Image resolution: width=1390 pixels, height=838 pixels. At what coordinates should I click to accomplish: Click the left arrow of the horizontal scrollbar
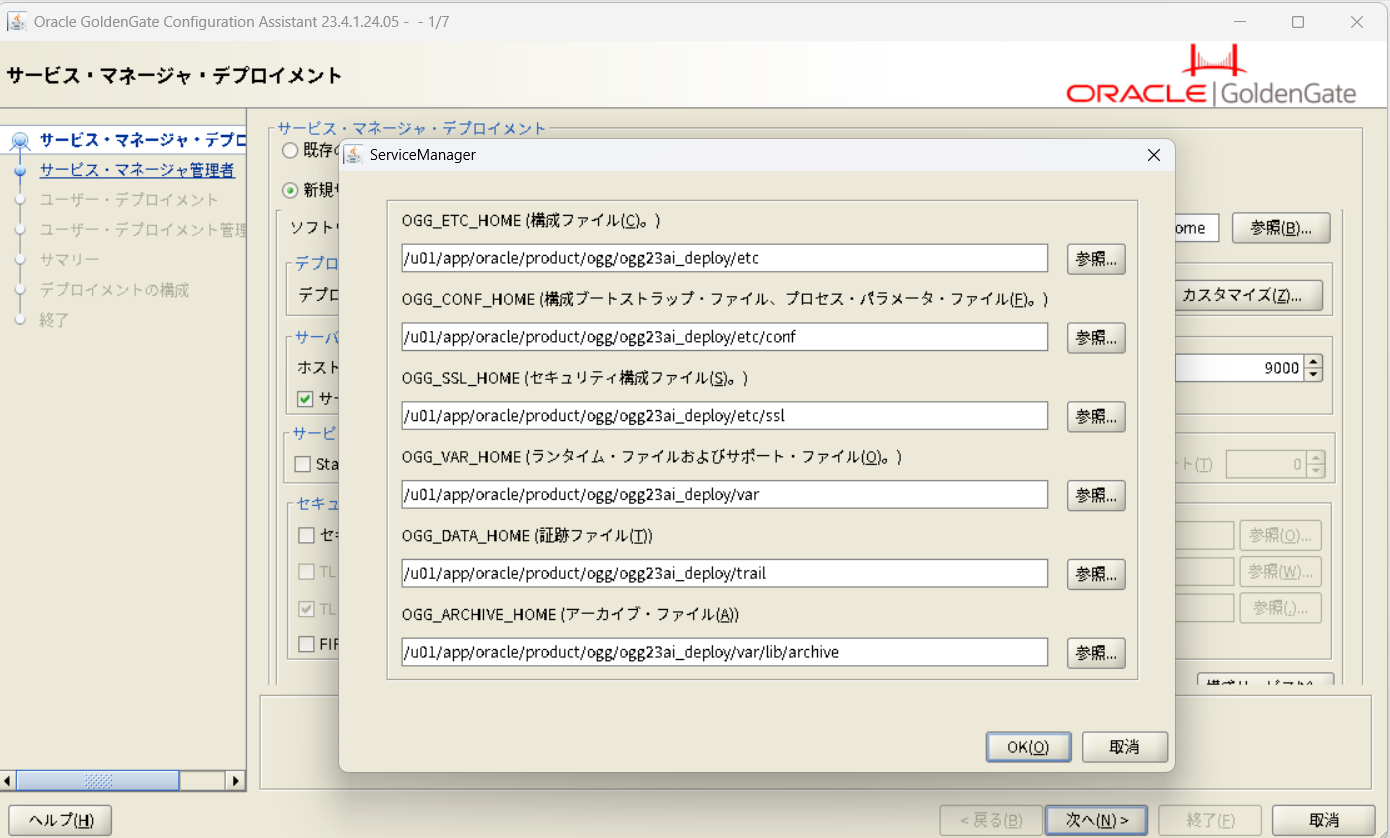(7, 780)
